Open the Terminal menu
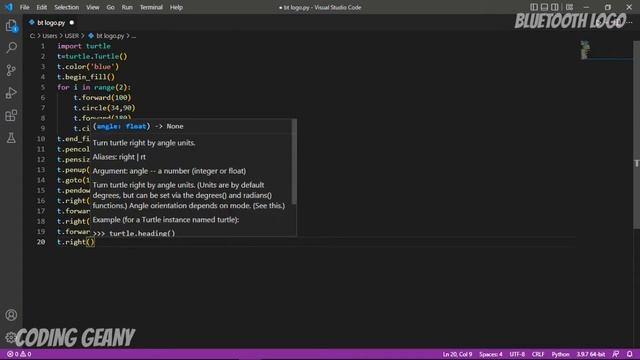Image resolution: width=640 pixels, height=360 pixels. click(x=151, y=7)
